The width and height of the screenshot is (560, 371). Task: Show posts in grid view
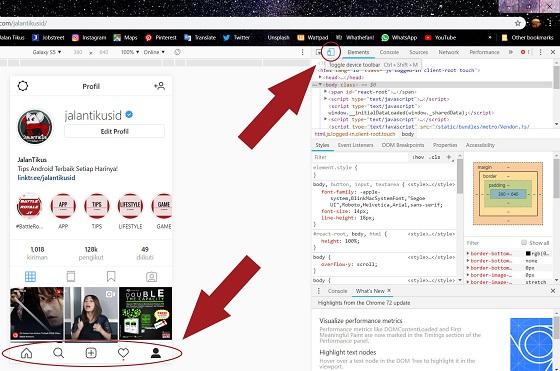click(30, 276)
